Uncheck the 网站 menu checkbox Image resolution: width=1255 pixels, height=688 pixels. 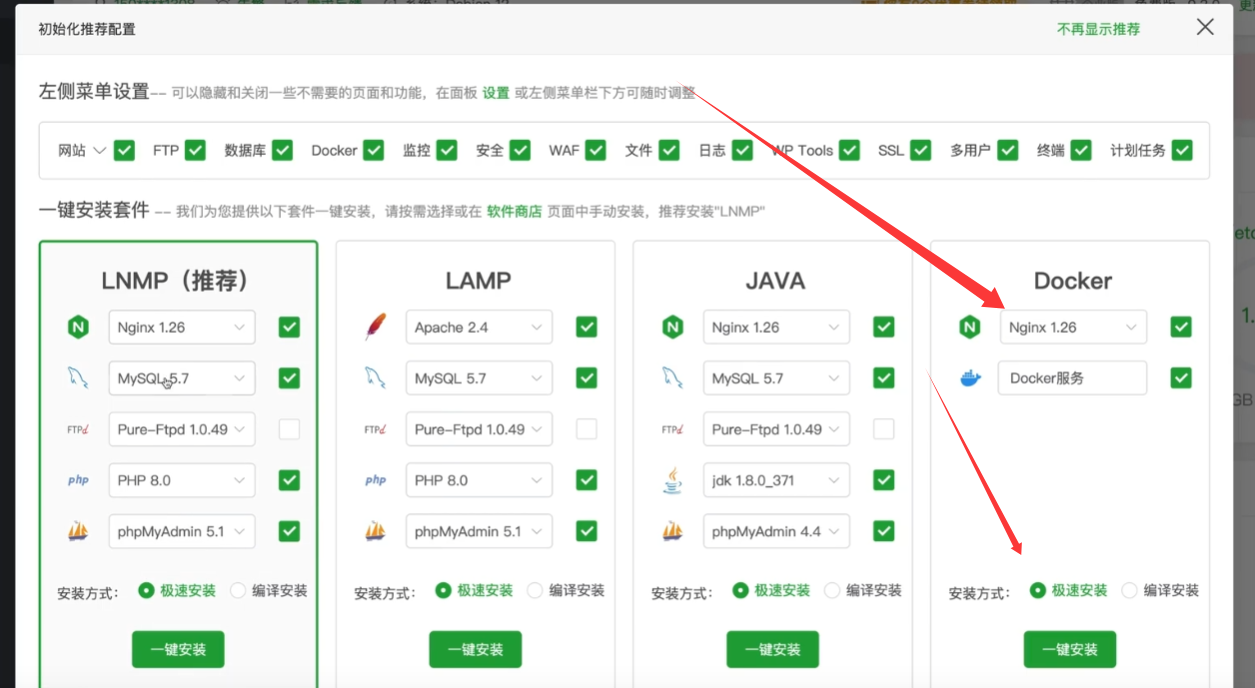tap(124, 150)
